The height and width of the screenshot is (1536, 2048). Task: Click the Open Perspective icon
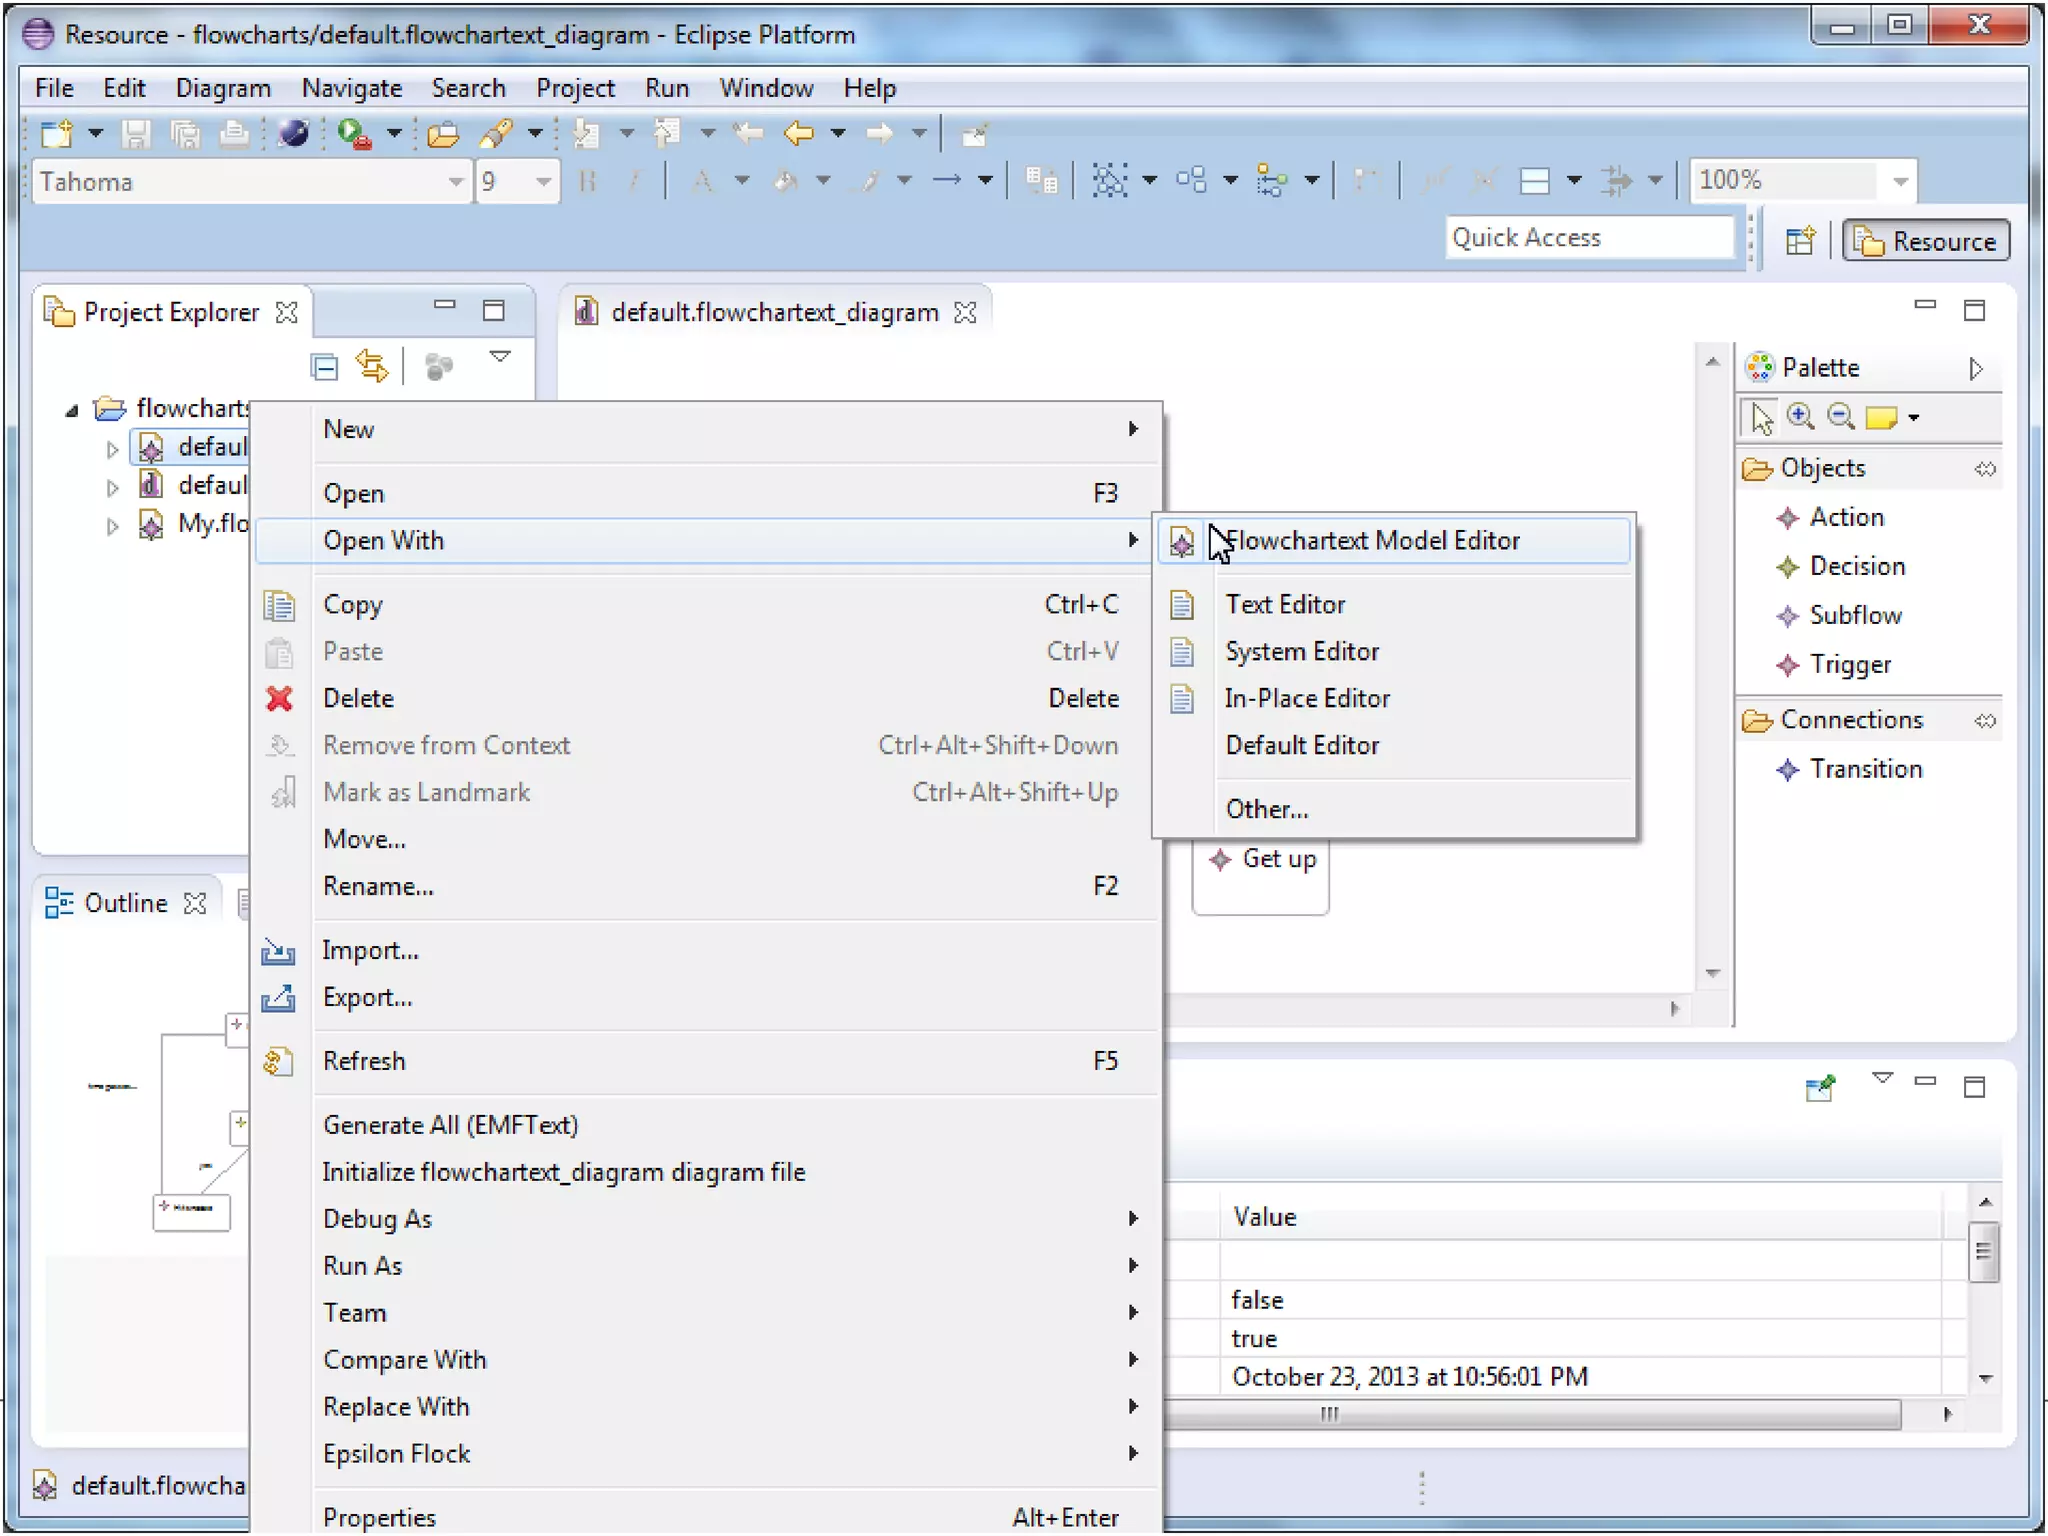point(1800,241)
